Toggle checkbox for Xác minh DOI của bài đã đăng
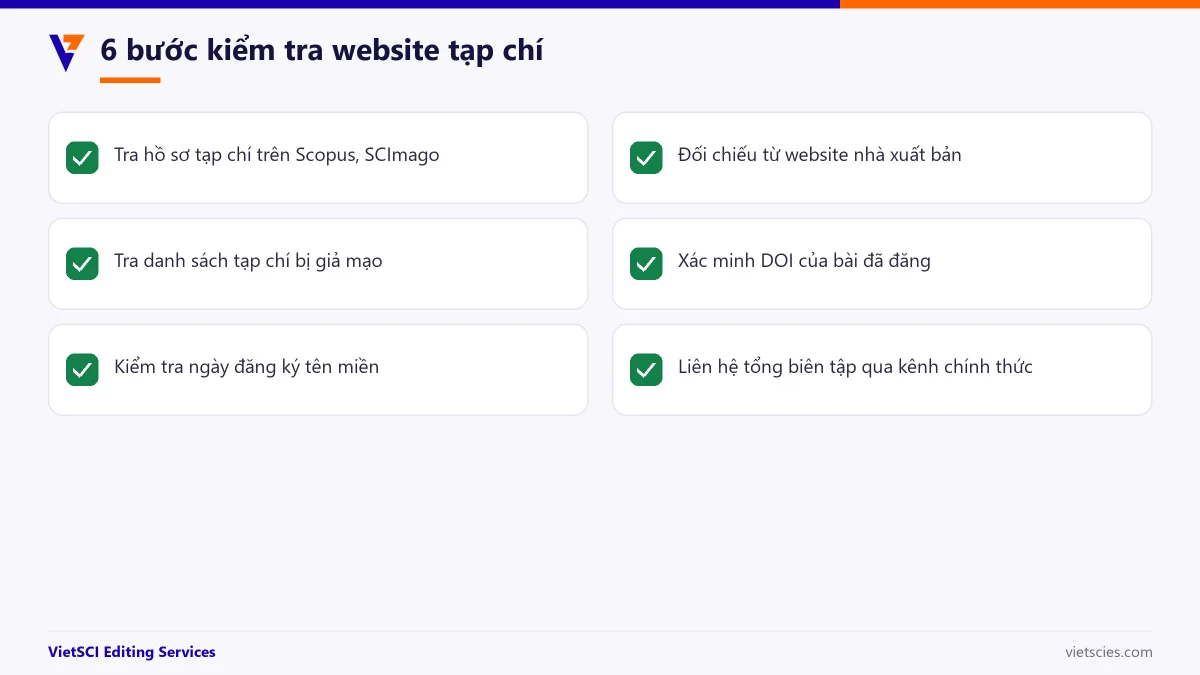The height and width of the screenshot is (675, 1200). pyautogui.click(x=646, y=264)
